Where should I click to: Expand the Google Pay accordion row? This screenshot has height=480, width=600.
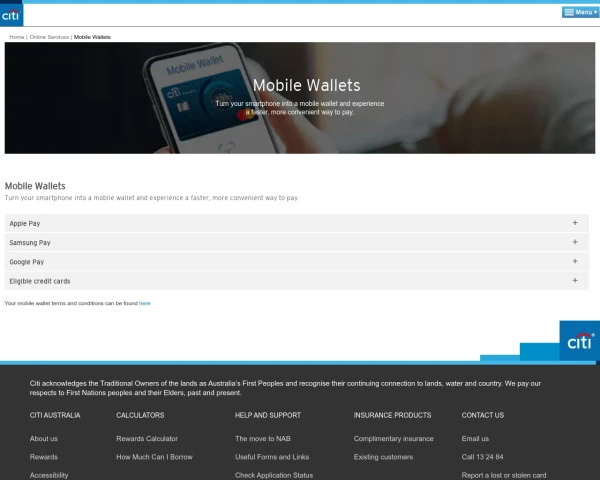[297, 262]
